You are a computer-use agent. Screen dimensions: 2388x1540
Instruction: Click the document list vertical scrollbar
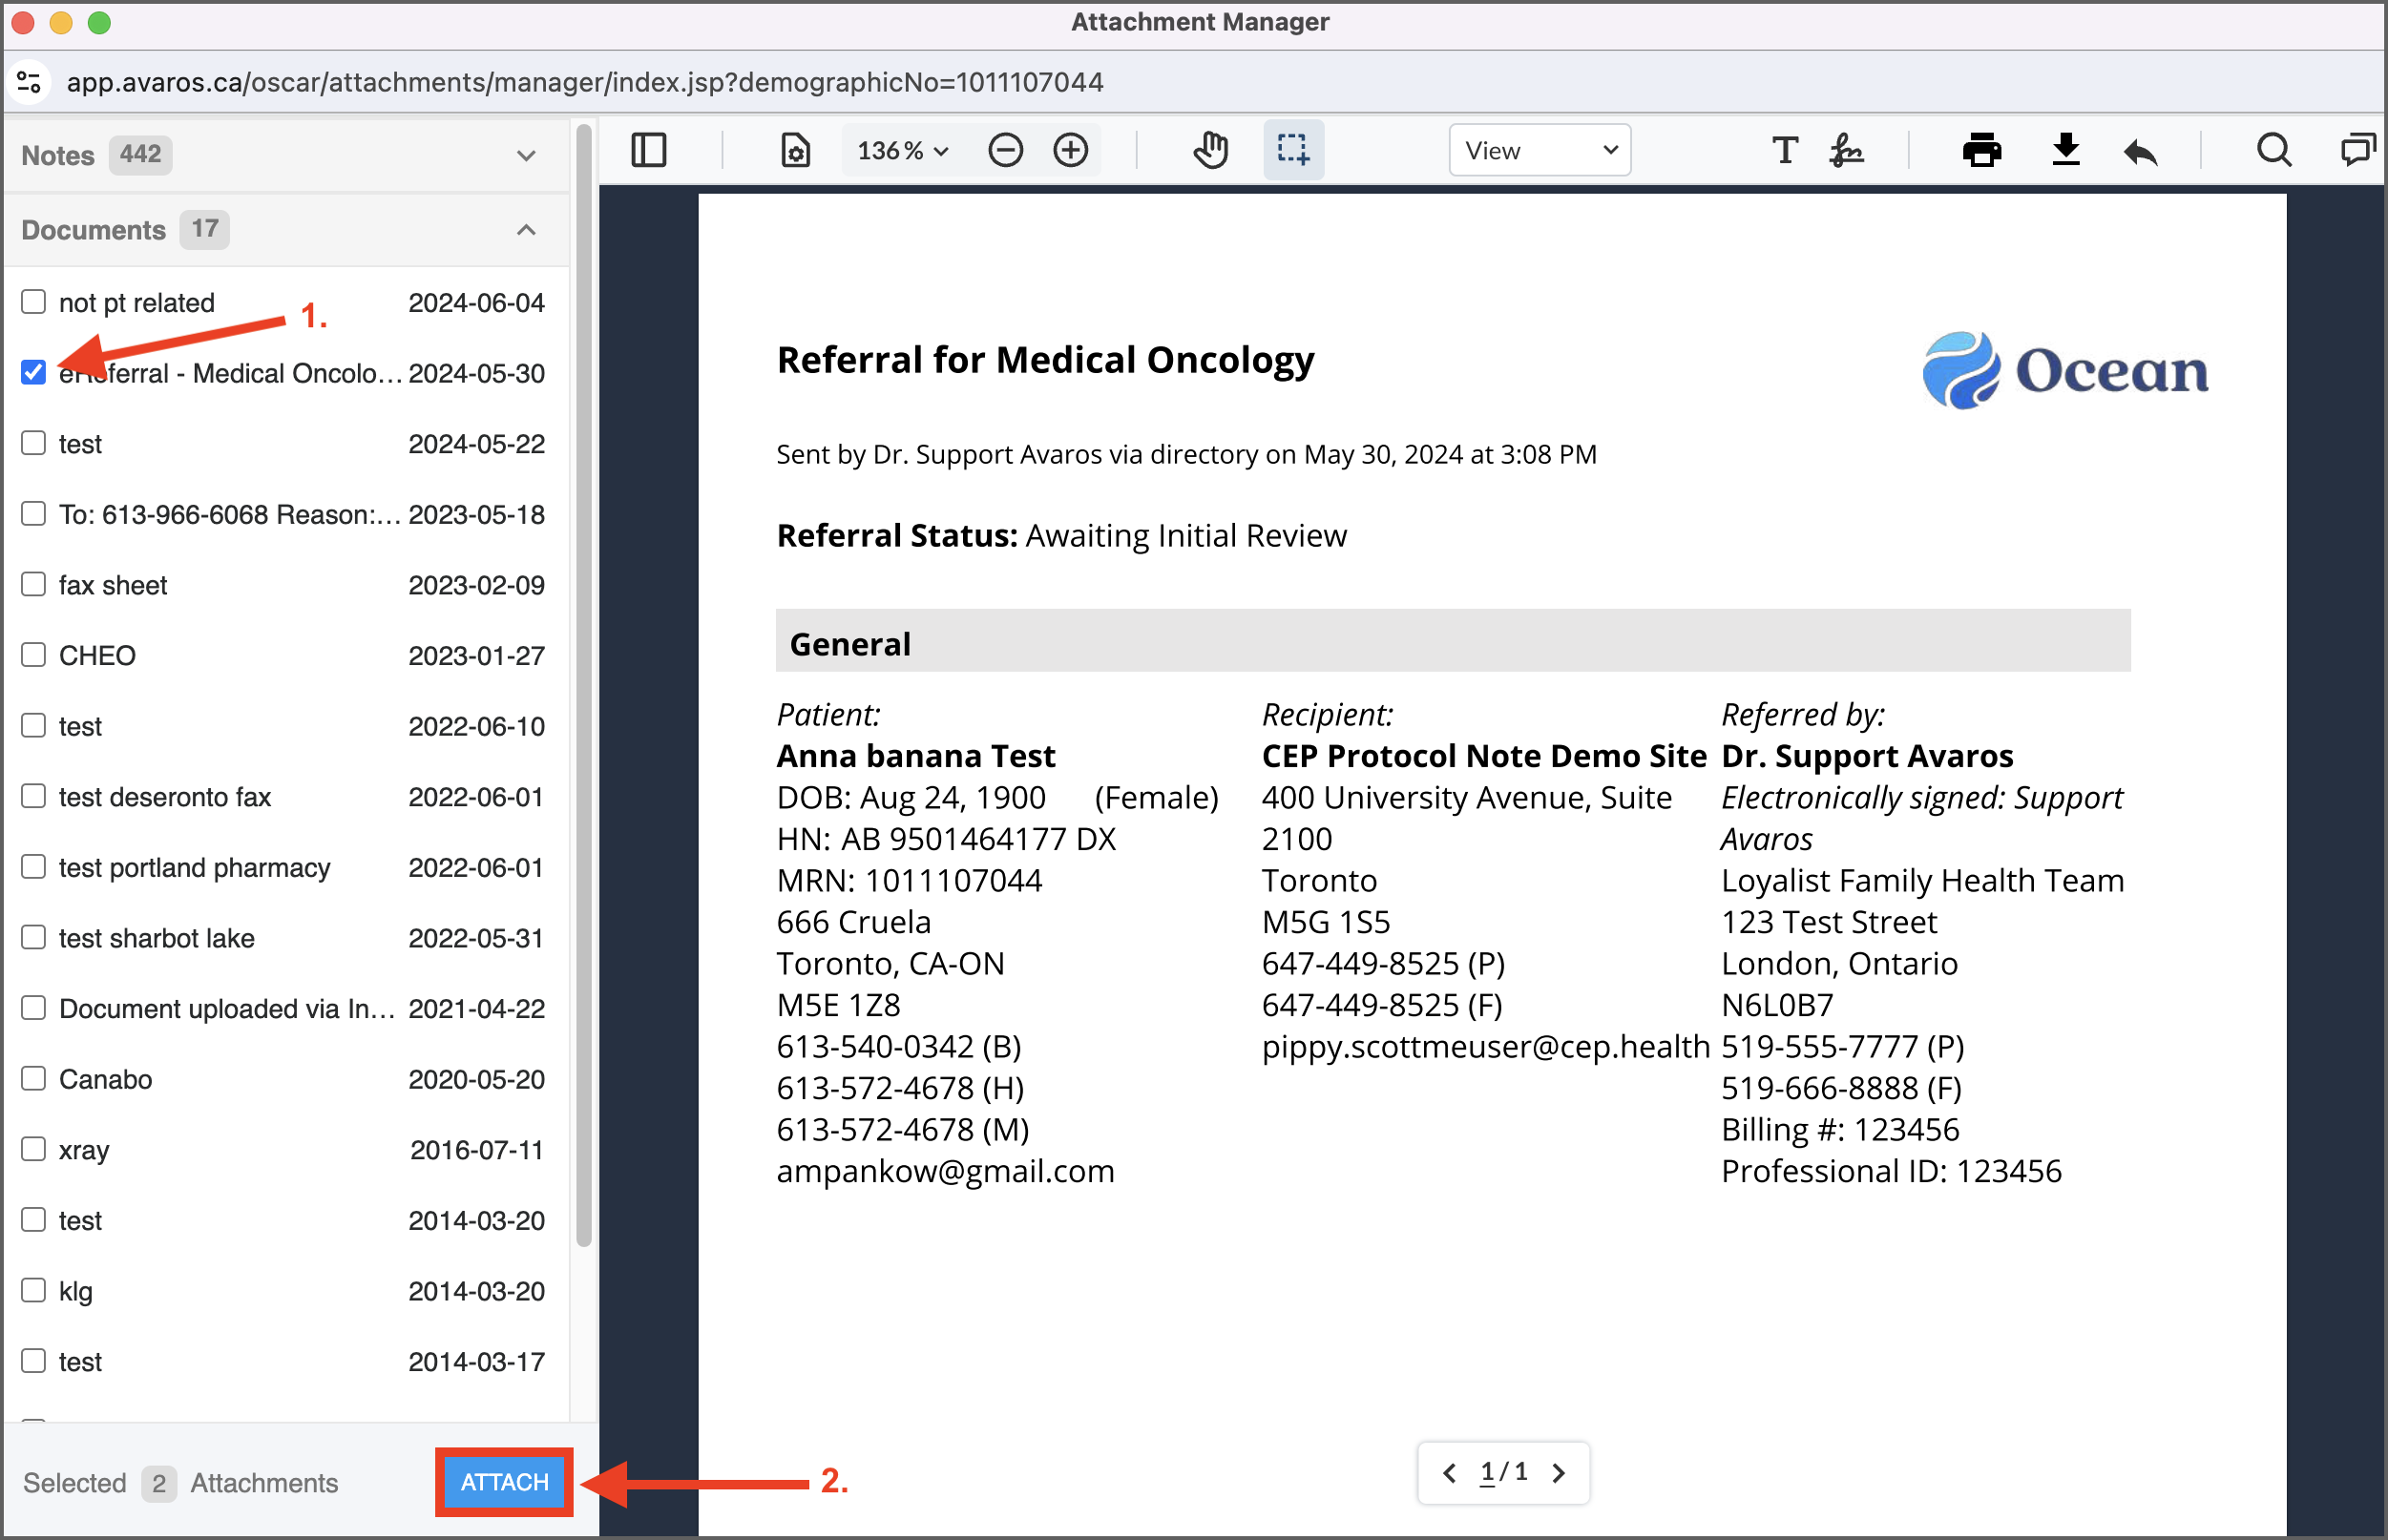[584, 685]
